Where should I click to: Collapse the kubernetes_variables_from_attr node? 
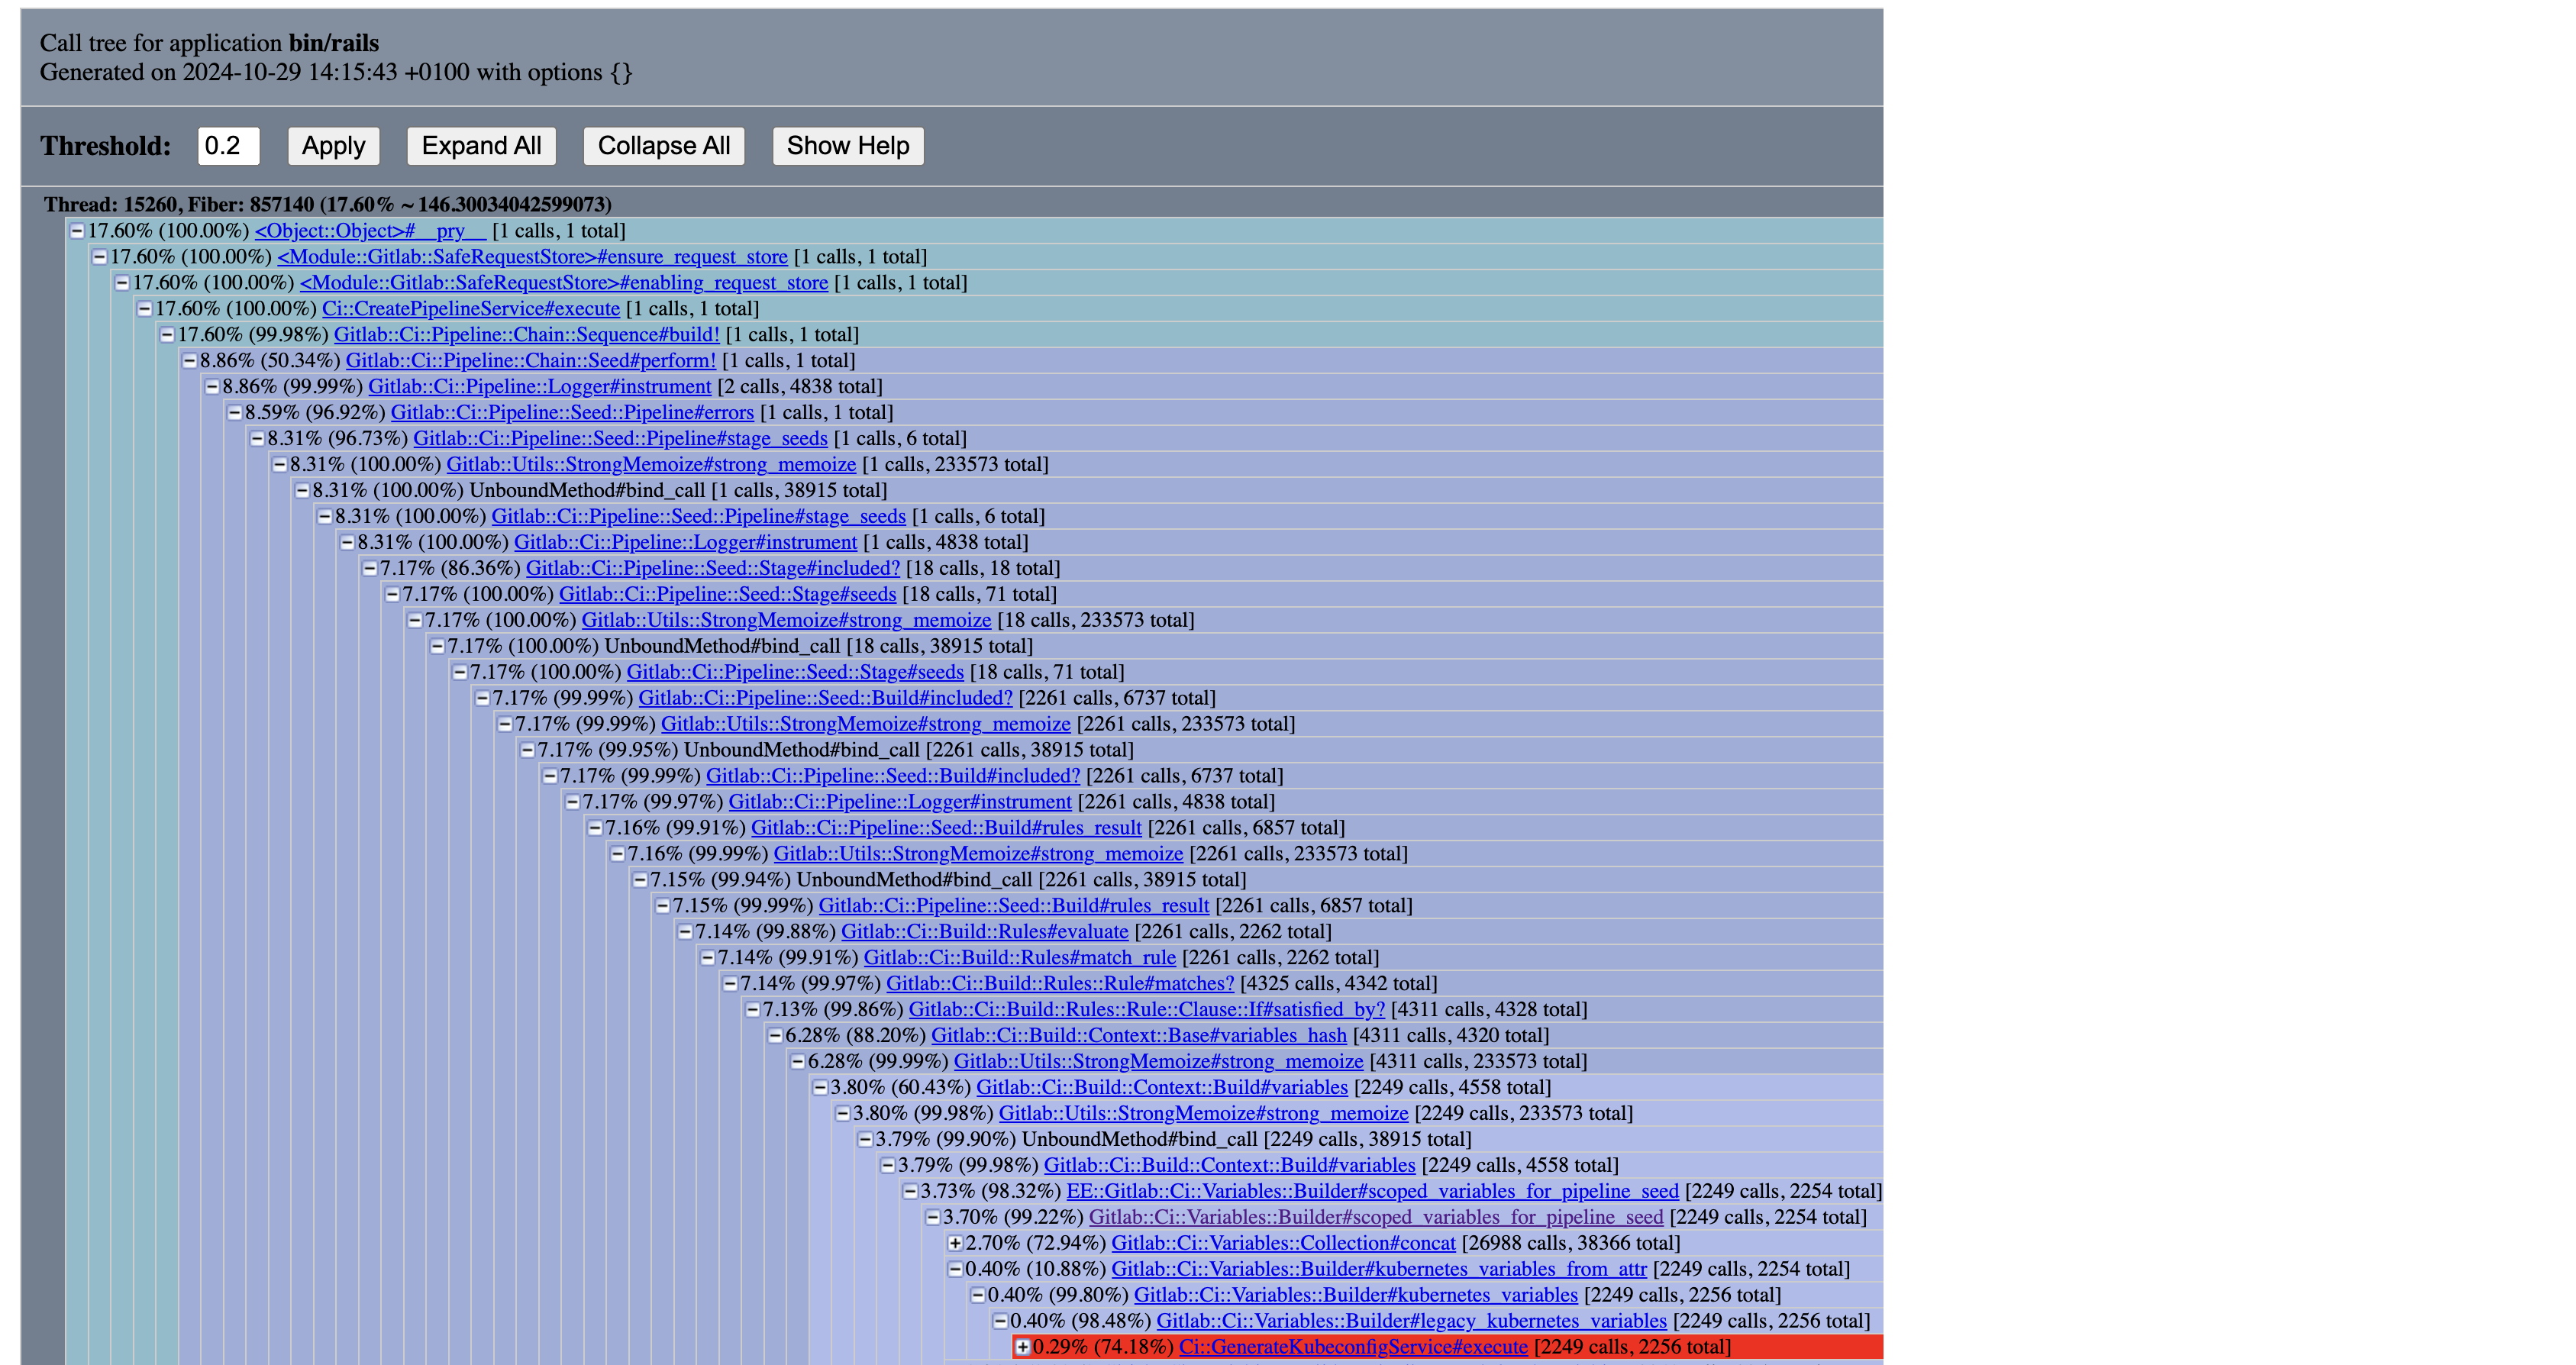pos(954,1269)
